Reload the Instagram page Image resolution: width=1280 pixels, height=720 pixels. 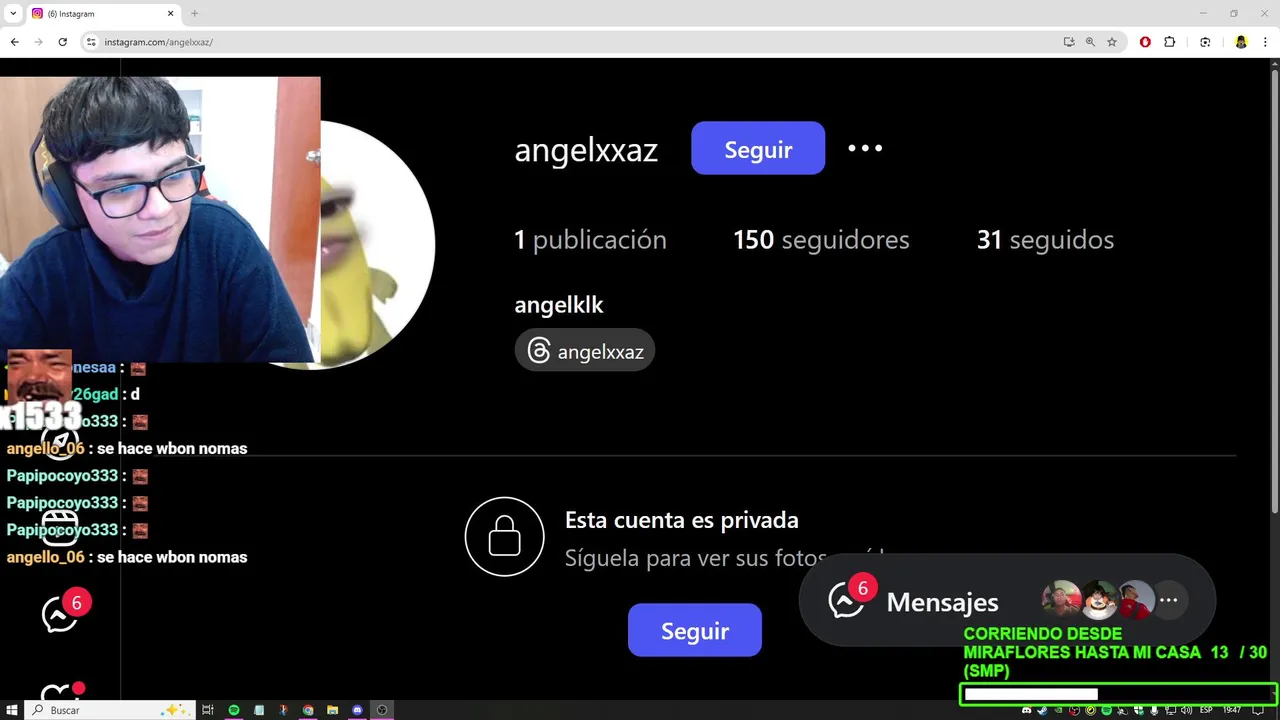62,42
